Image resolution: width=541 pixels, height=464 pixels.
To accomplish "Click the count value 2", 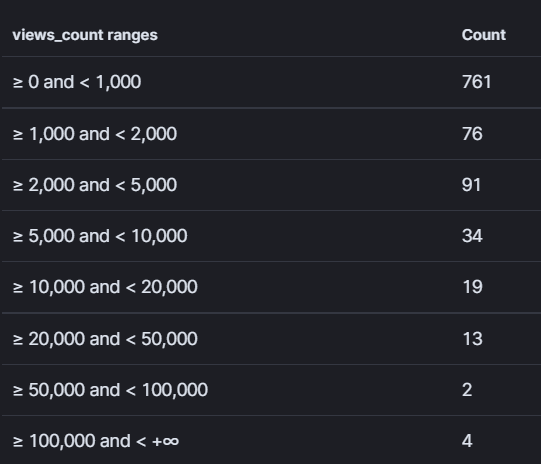I will coord(467,390).
